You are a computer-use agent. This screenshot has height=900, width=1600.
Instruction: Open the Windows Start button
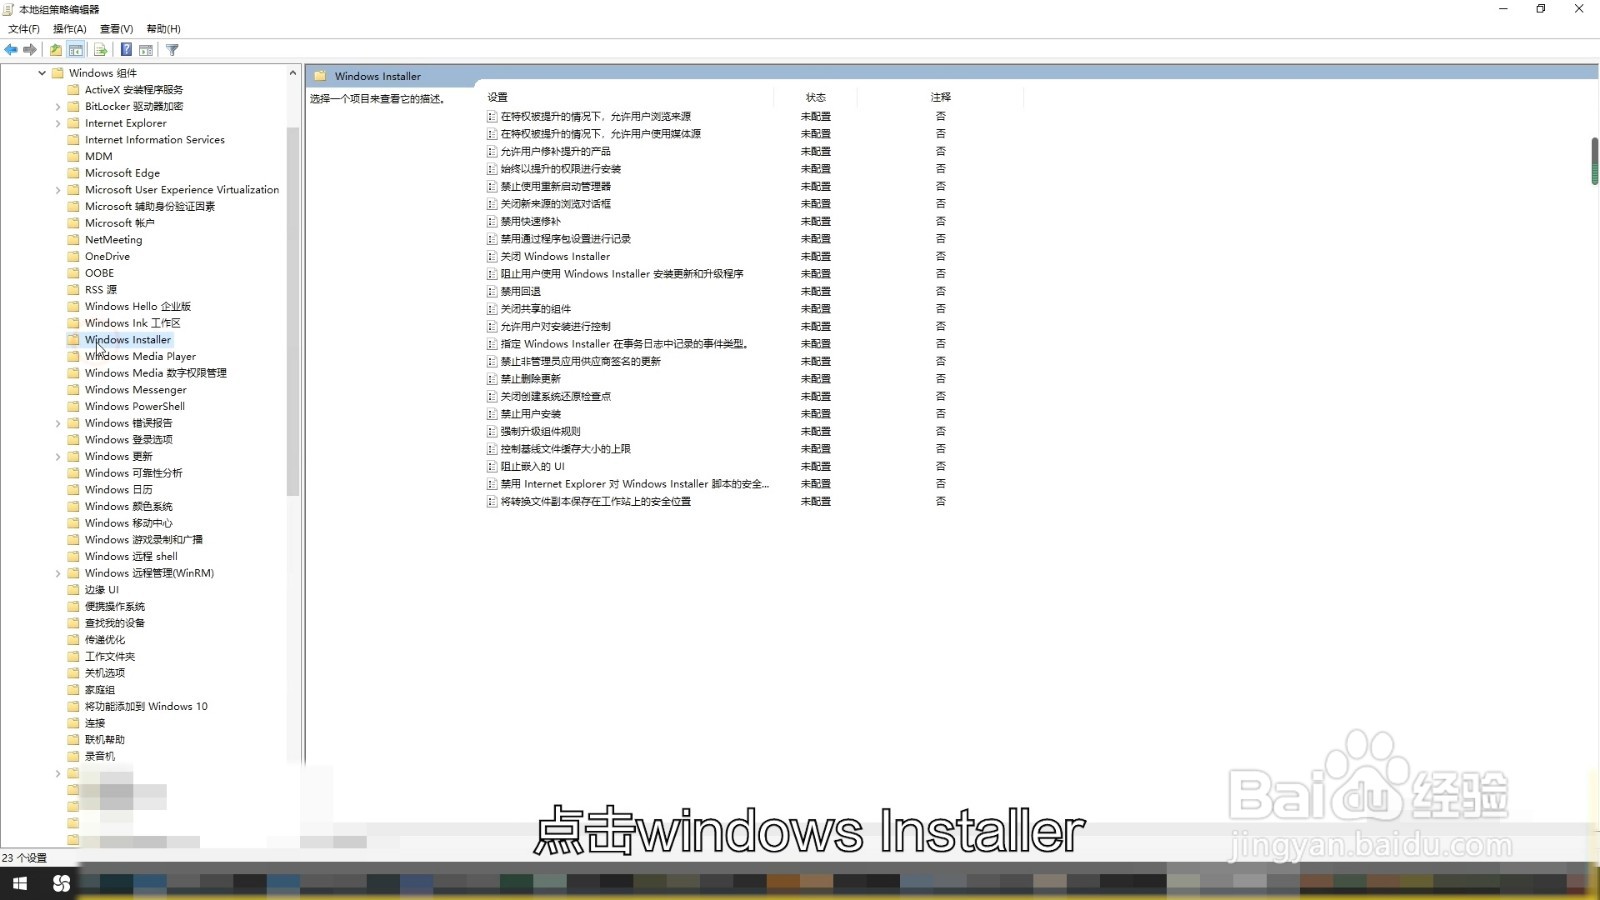click(x=20, y=883)
